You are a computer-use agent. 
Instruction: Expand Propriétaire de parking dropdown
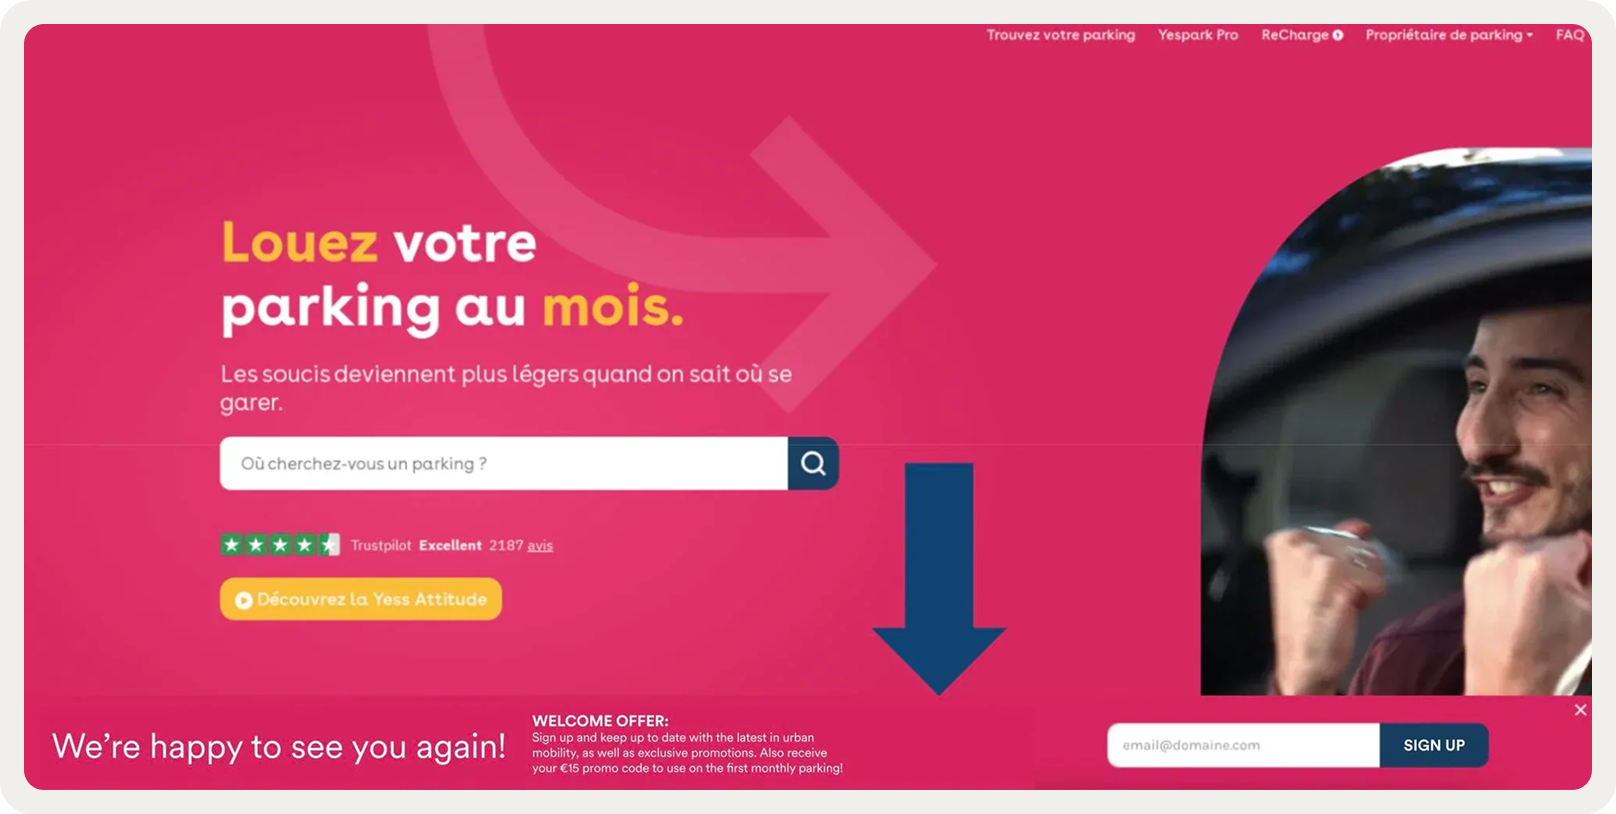1449,35
